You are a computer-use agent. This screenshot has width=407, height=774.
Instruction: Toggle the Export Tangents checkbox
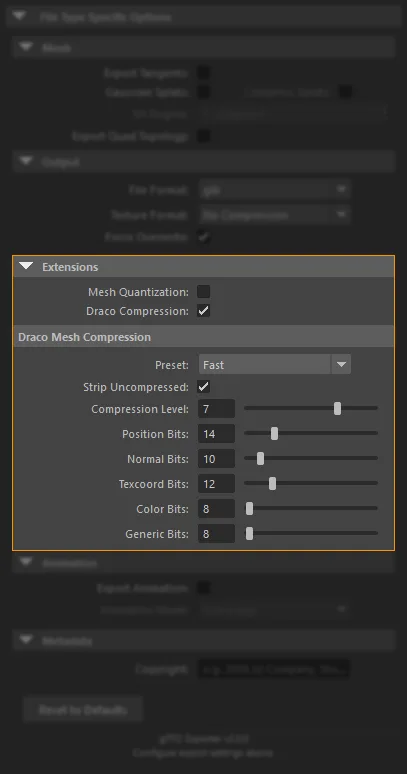pyautogui.click(x=203, y=73)
